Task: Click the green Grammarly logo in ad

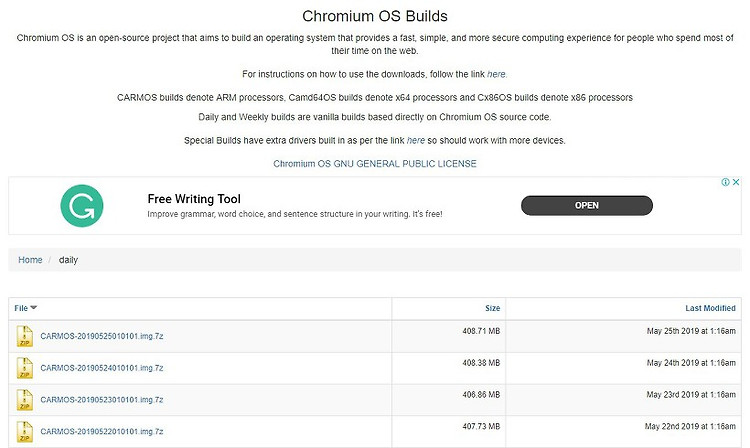Action: 82,206
